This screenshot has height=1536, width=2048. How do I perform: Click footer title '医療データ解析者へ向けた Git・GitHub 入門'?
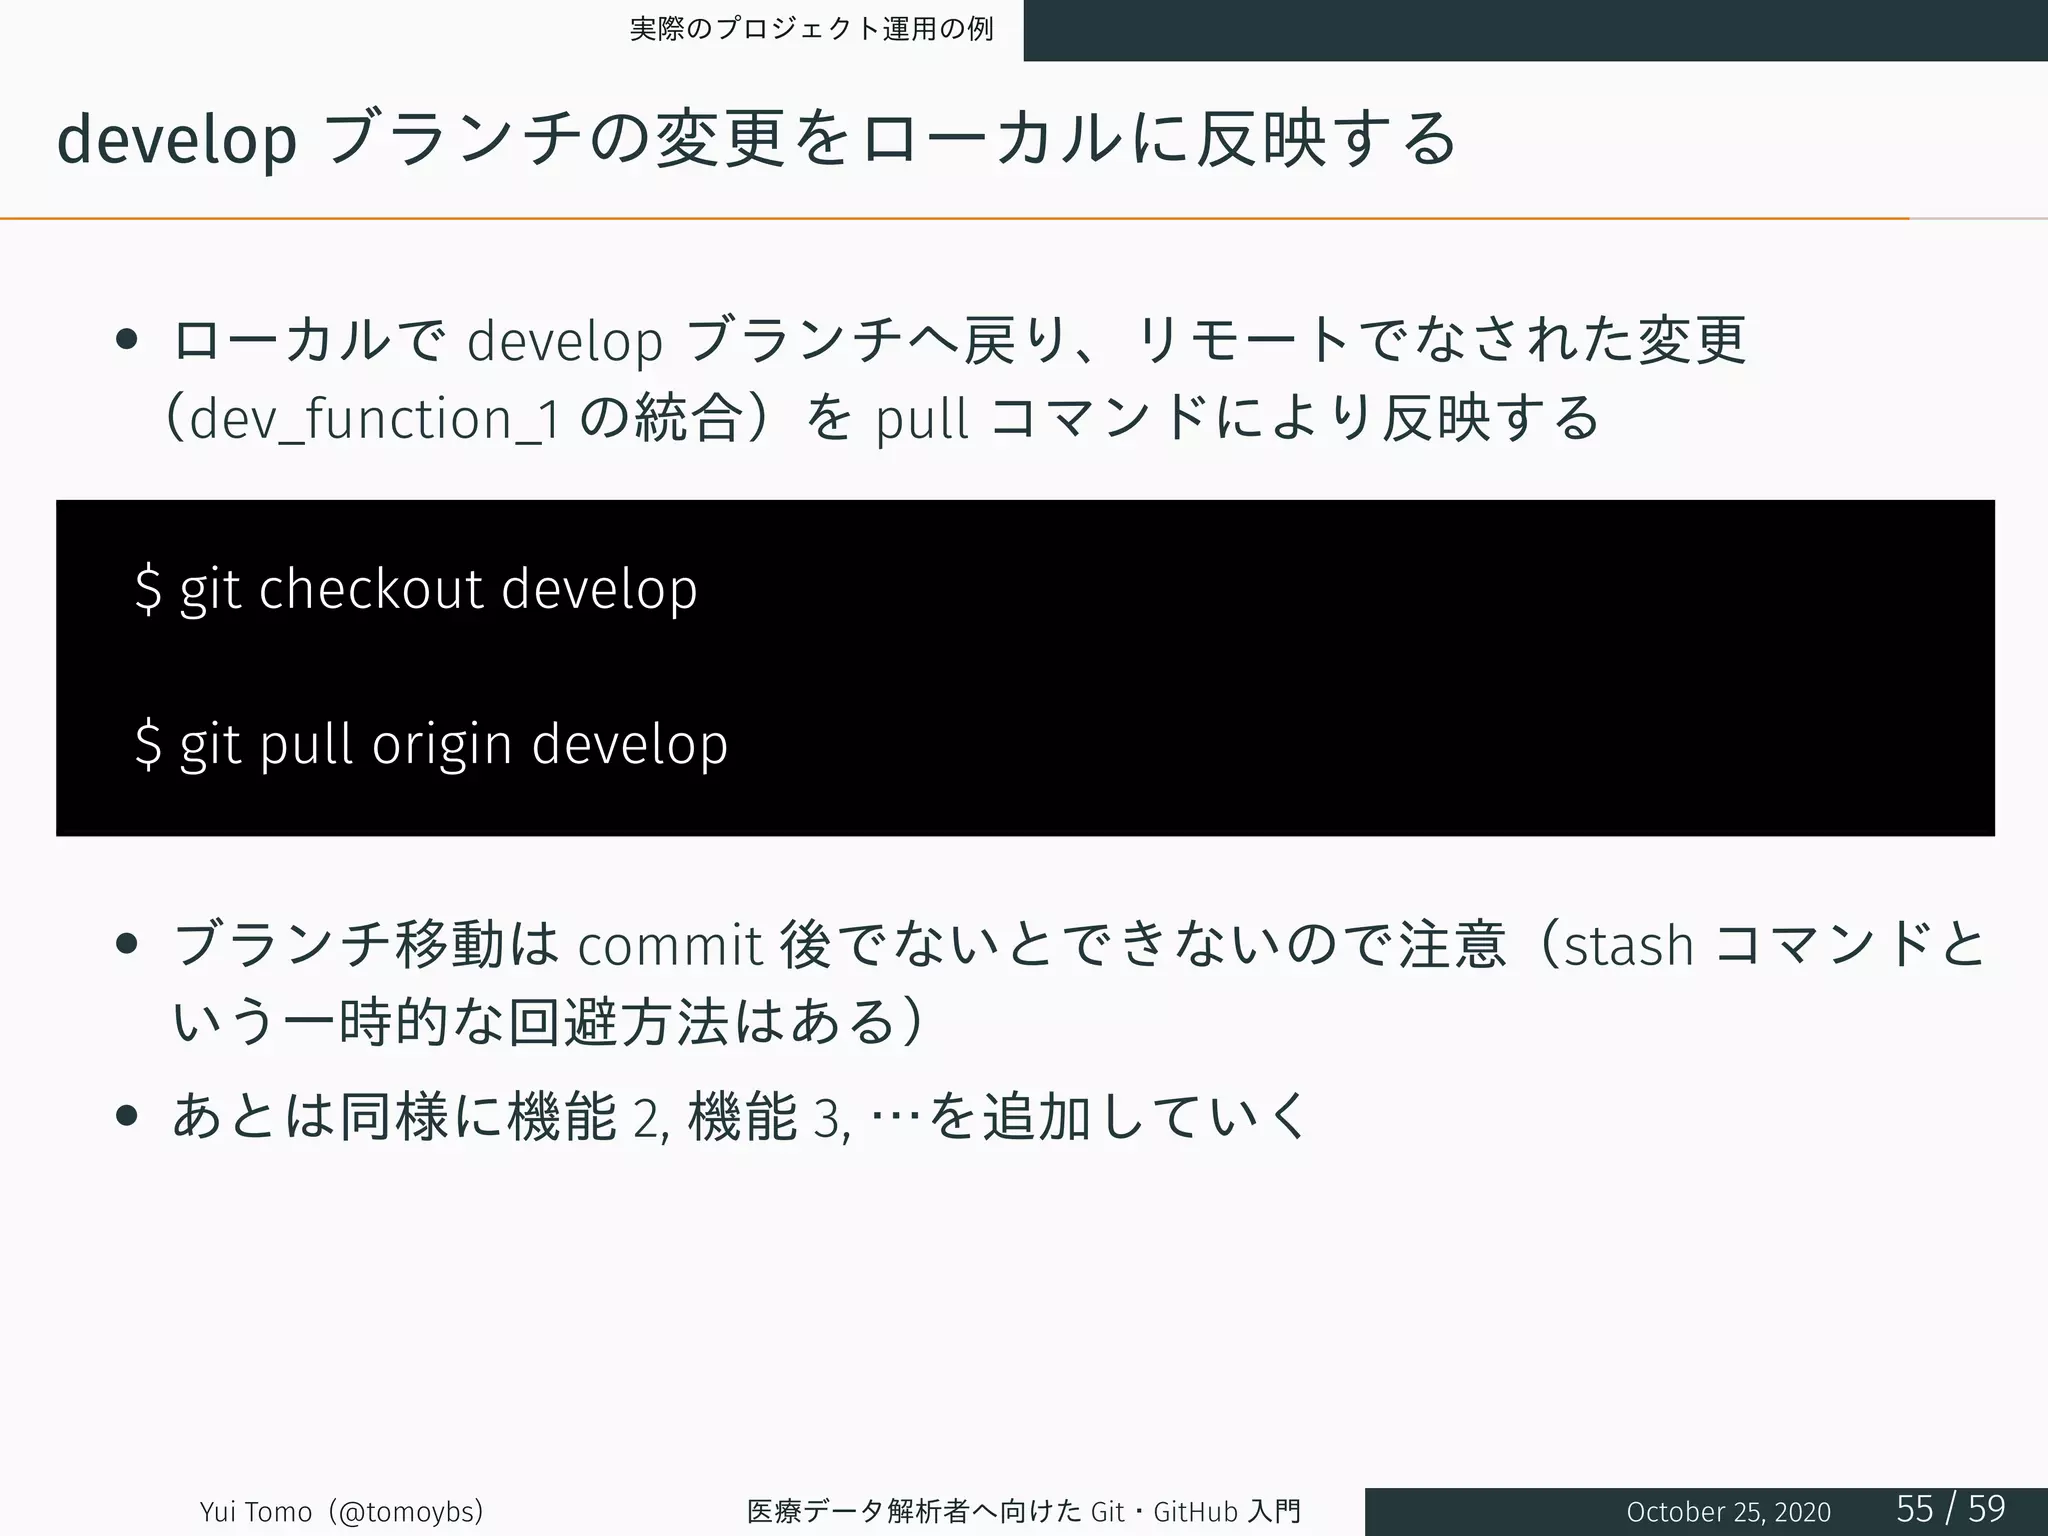(x=1024, y=1511)
